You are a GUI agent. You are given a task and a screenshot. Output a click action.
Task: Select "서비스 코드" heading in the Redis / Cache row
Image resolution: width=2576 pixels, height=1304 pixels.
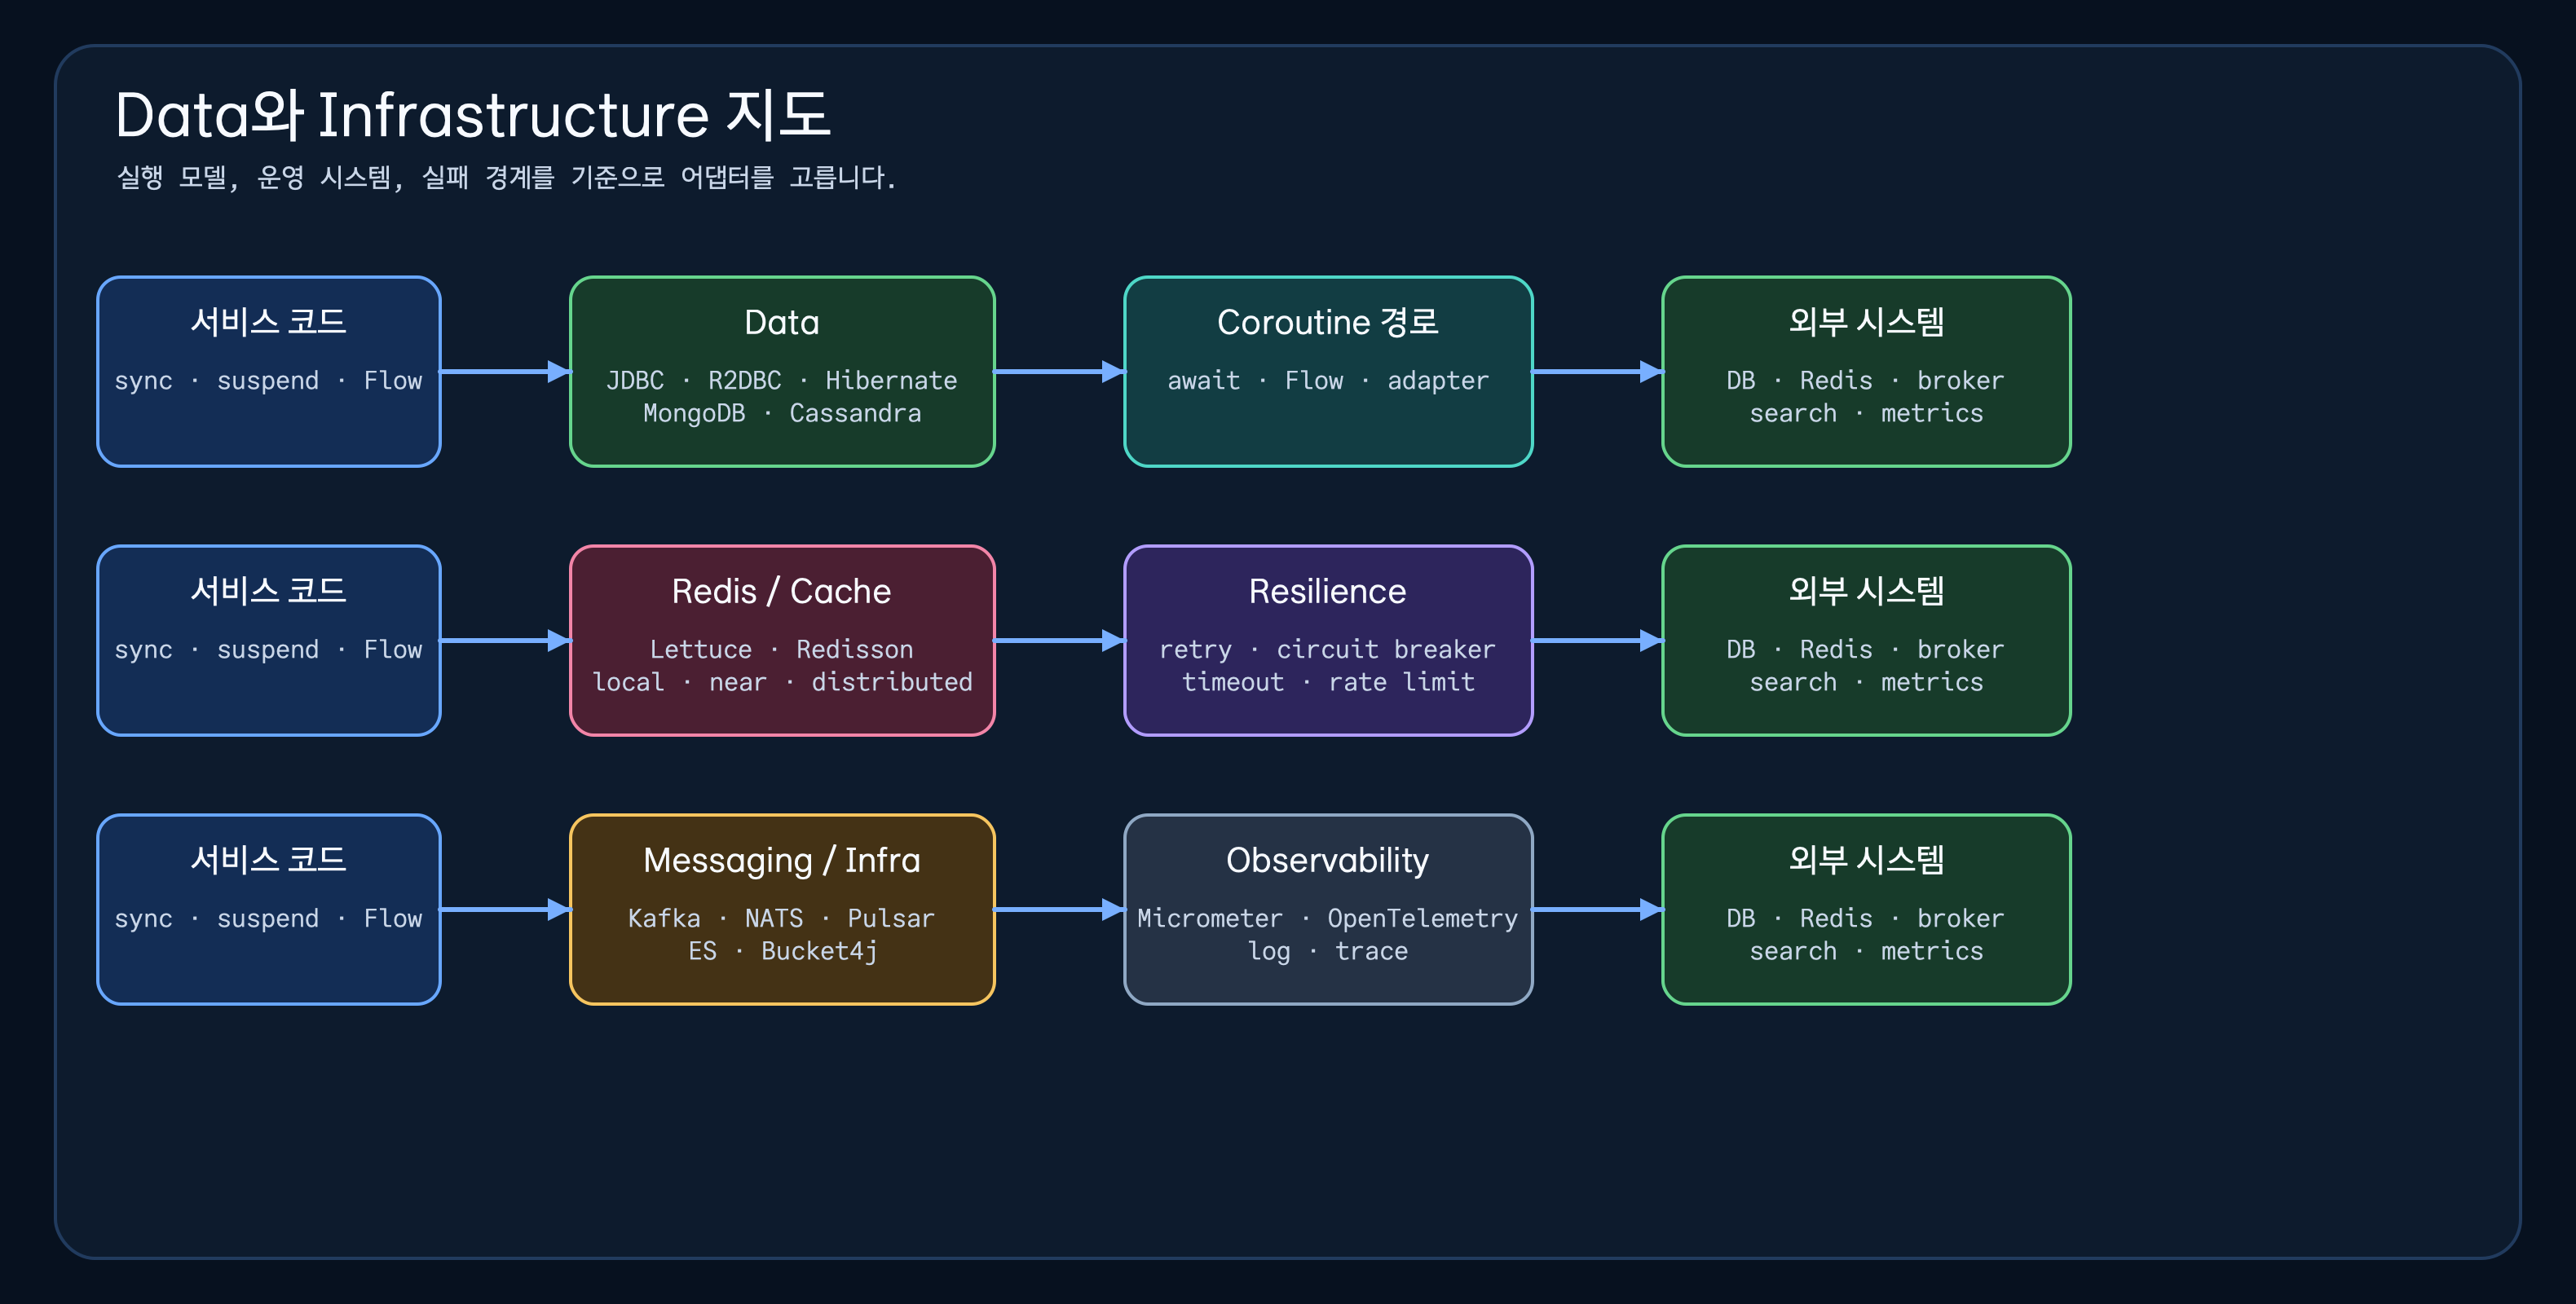click(x=269, y=591)
